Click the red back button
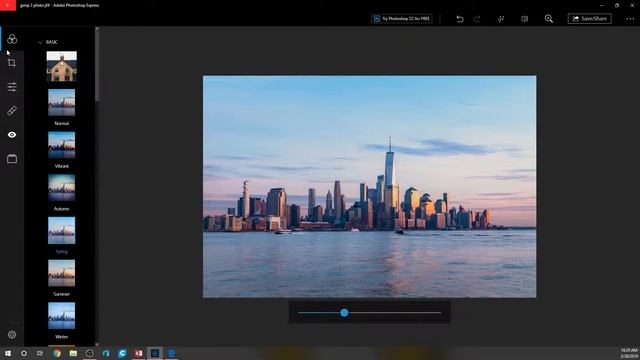The height and width of the screenshot is (360, 640). [8, 5]
